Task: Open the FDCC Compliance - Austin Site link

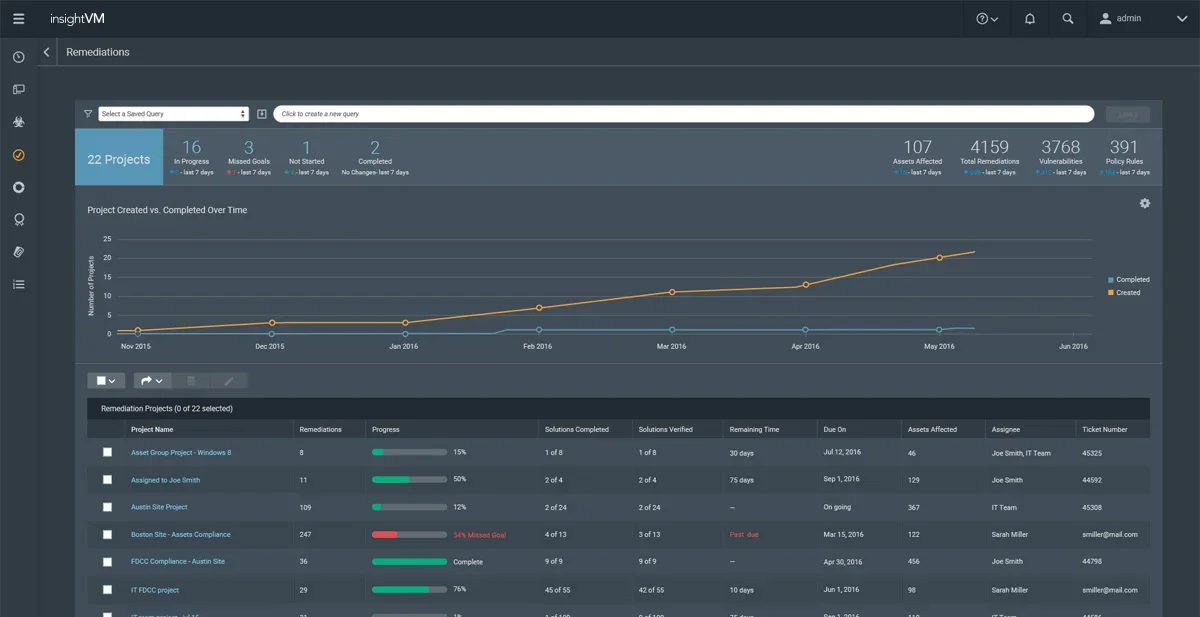Action: pyautogui.click(x=177, y=562)
